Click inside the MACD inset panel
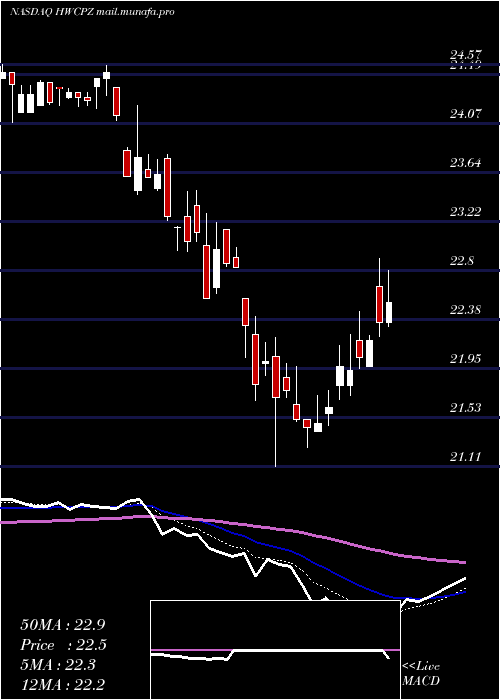This screenshot has width=500, height=700. point(275,650)
